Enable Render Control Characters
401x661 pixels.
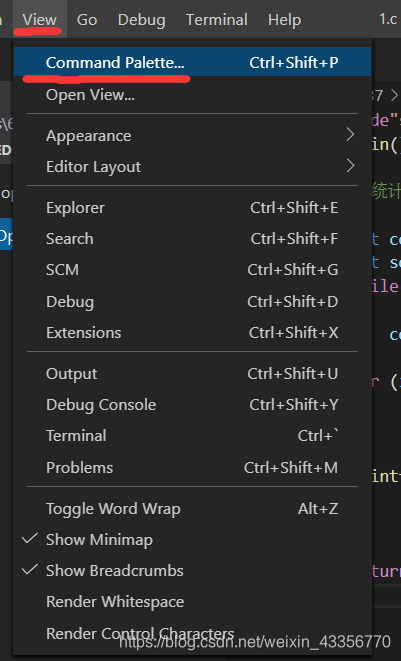(192, 633)
